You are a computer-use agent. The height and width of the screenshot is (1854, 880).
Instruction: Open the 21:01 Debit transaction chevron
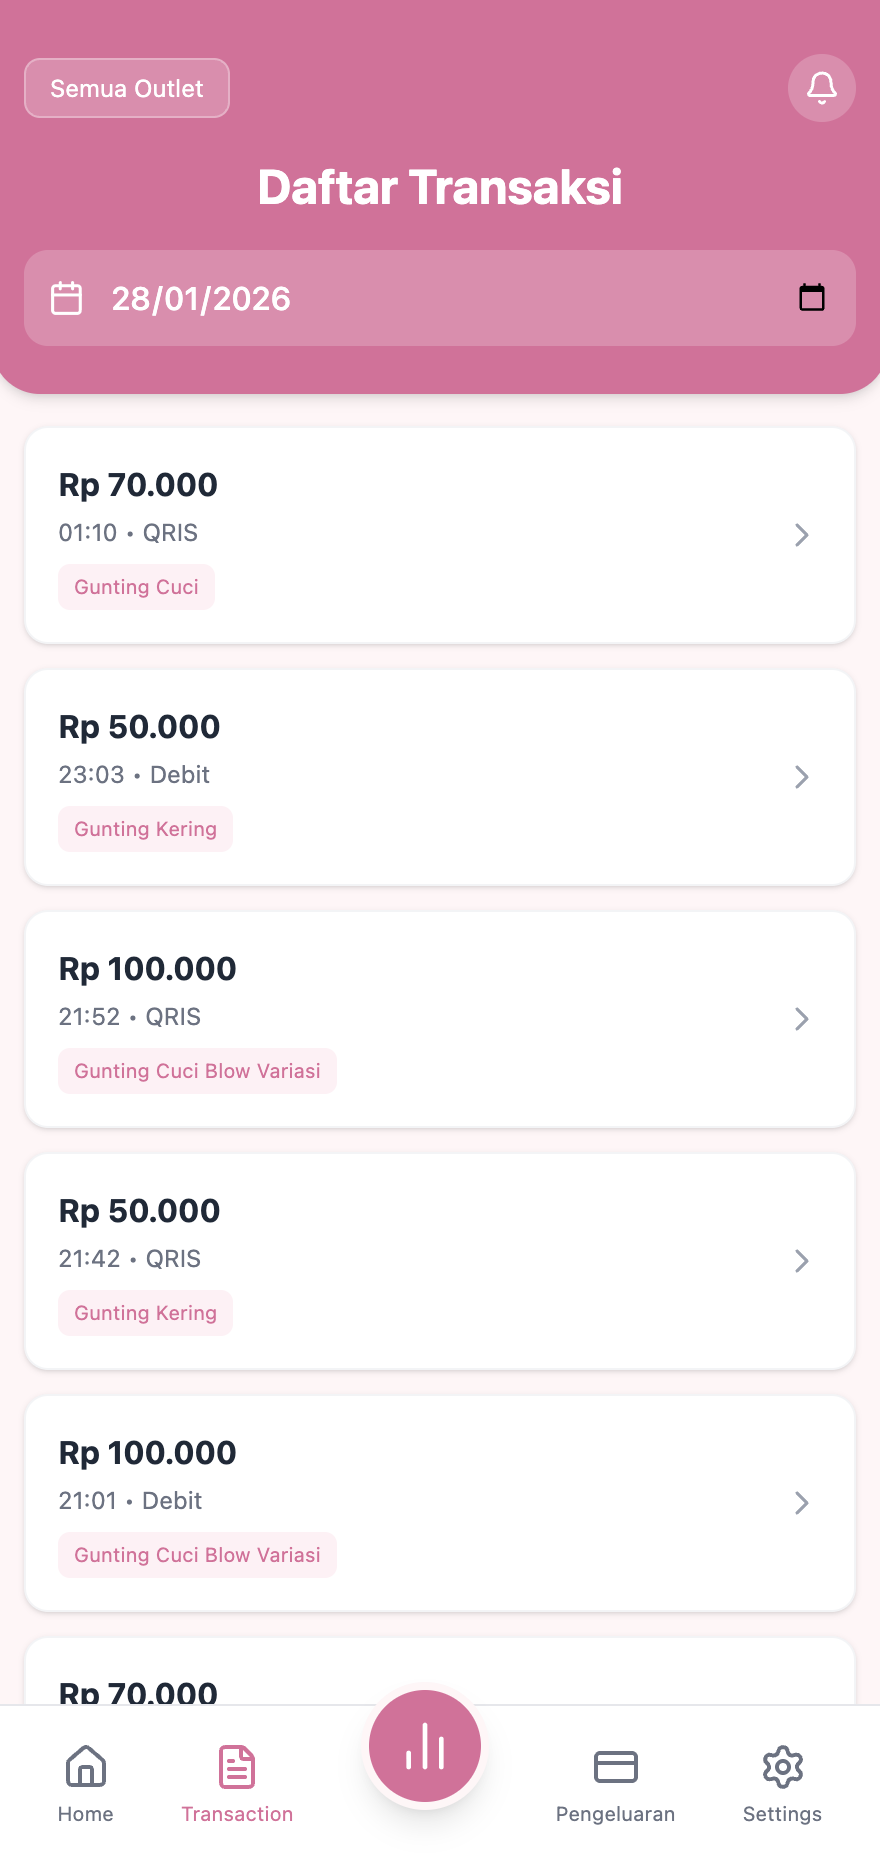(x=801, y=1503)
